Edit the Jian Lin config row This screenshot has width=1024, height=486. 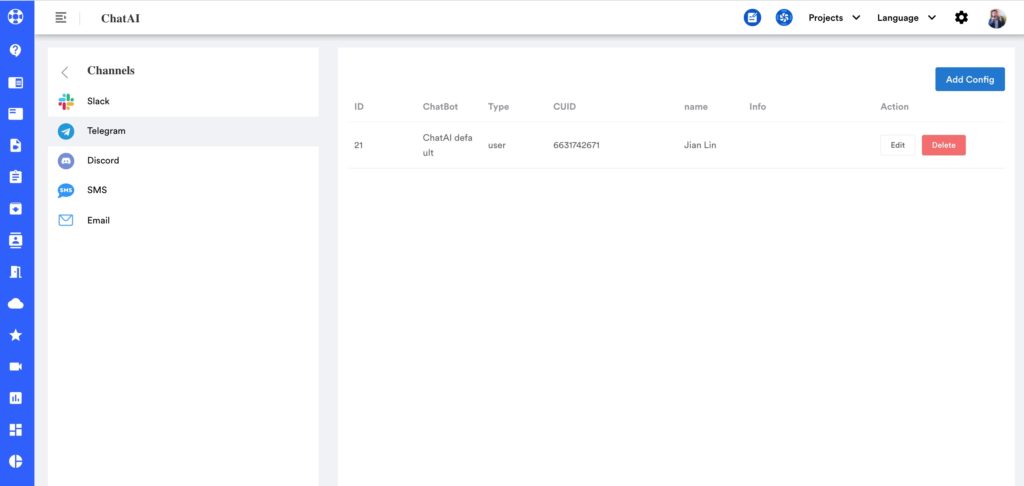897,145
